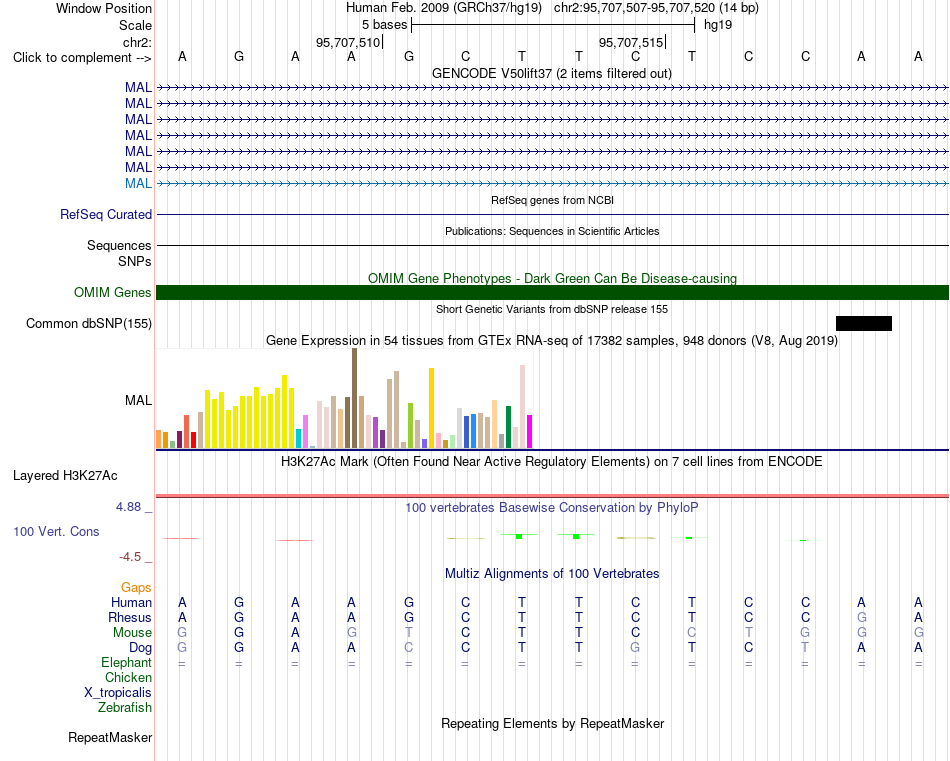Screen dimensions: 950x761
Task: Click the RepeatMasker track label
Action: coord(110,737)
